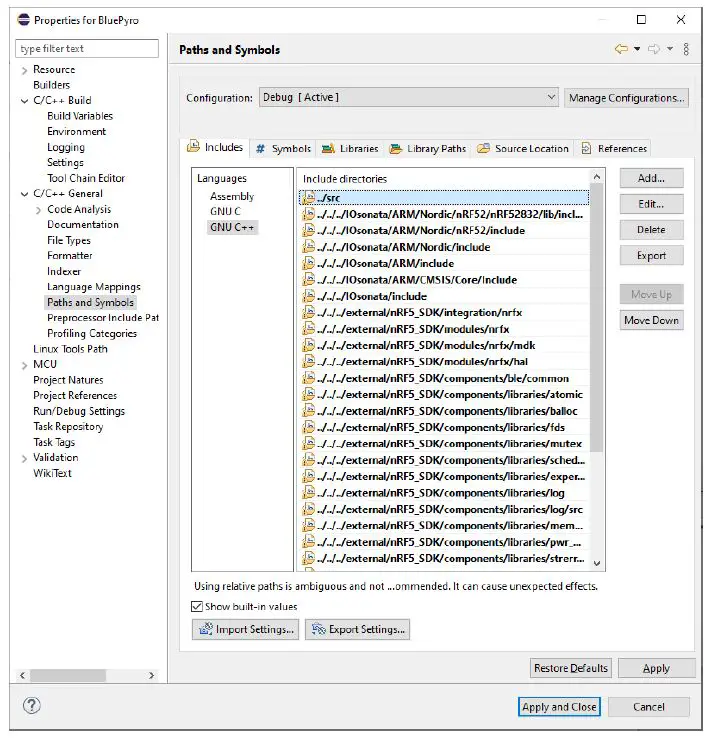The width and height of the screenshot is (717, 740).
Task: Open back history dropdown arrow
Action: (637, 49)
